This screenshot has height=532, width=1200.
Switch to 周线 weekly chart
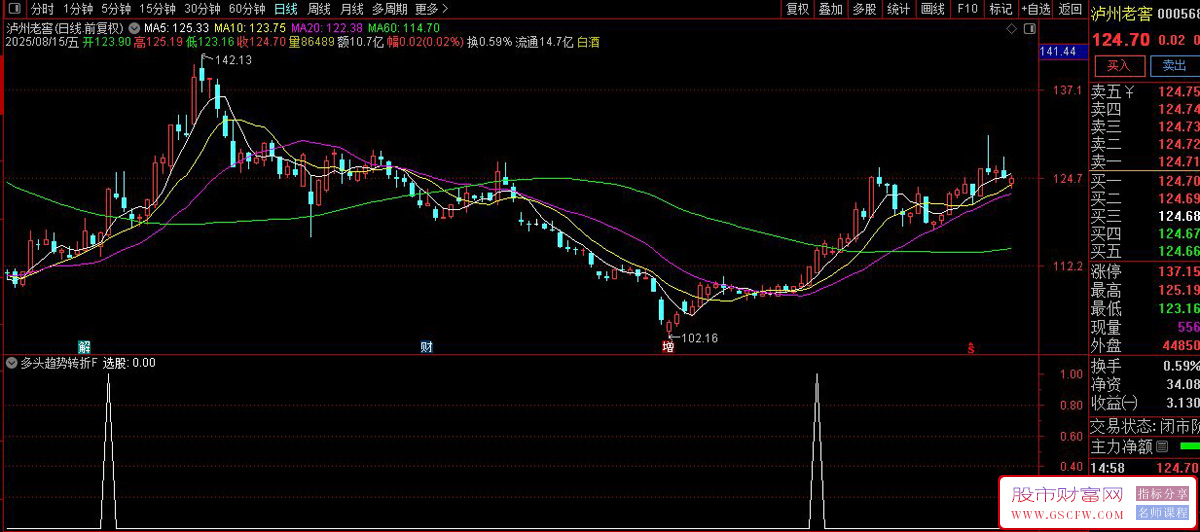[x=319, y=9]
